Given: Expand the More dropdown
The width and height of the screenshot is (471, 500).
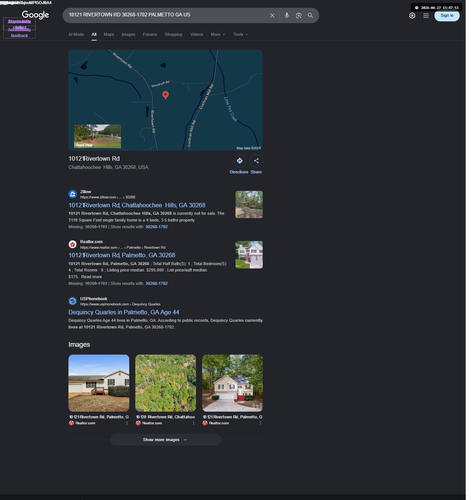Looking at the screenshot, I should pos(218,34).
